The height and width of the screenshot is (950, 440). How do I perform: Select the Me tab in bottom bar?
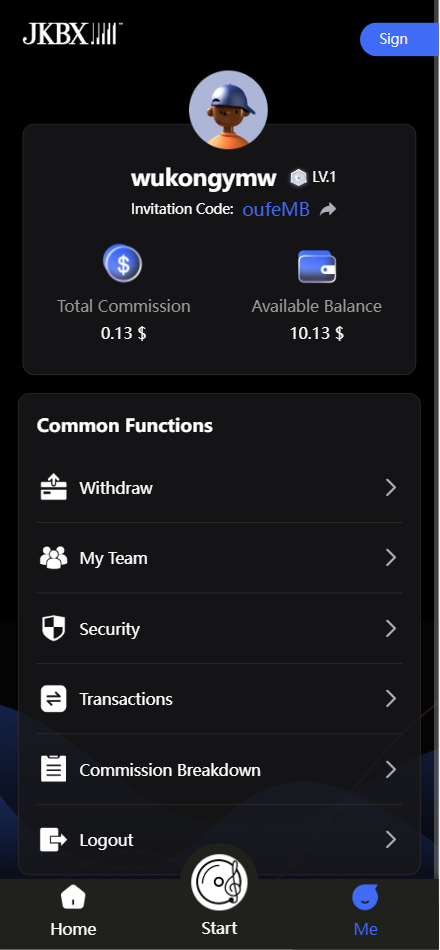point(365,911)
